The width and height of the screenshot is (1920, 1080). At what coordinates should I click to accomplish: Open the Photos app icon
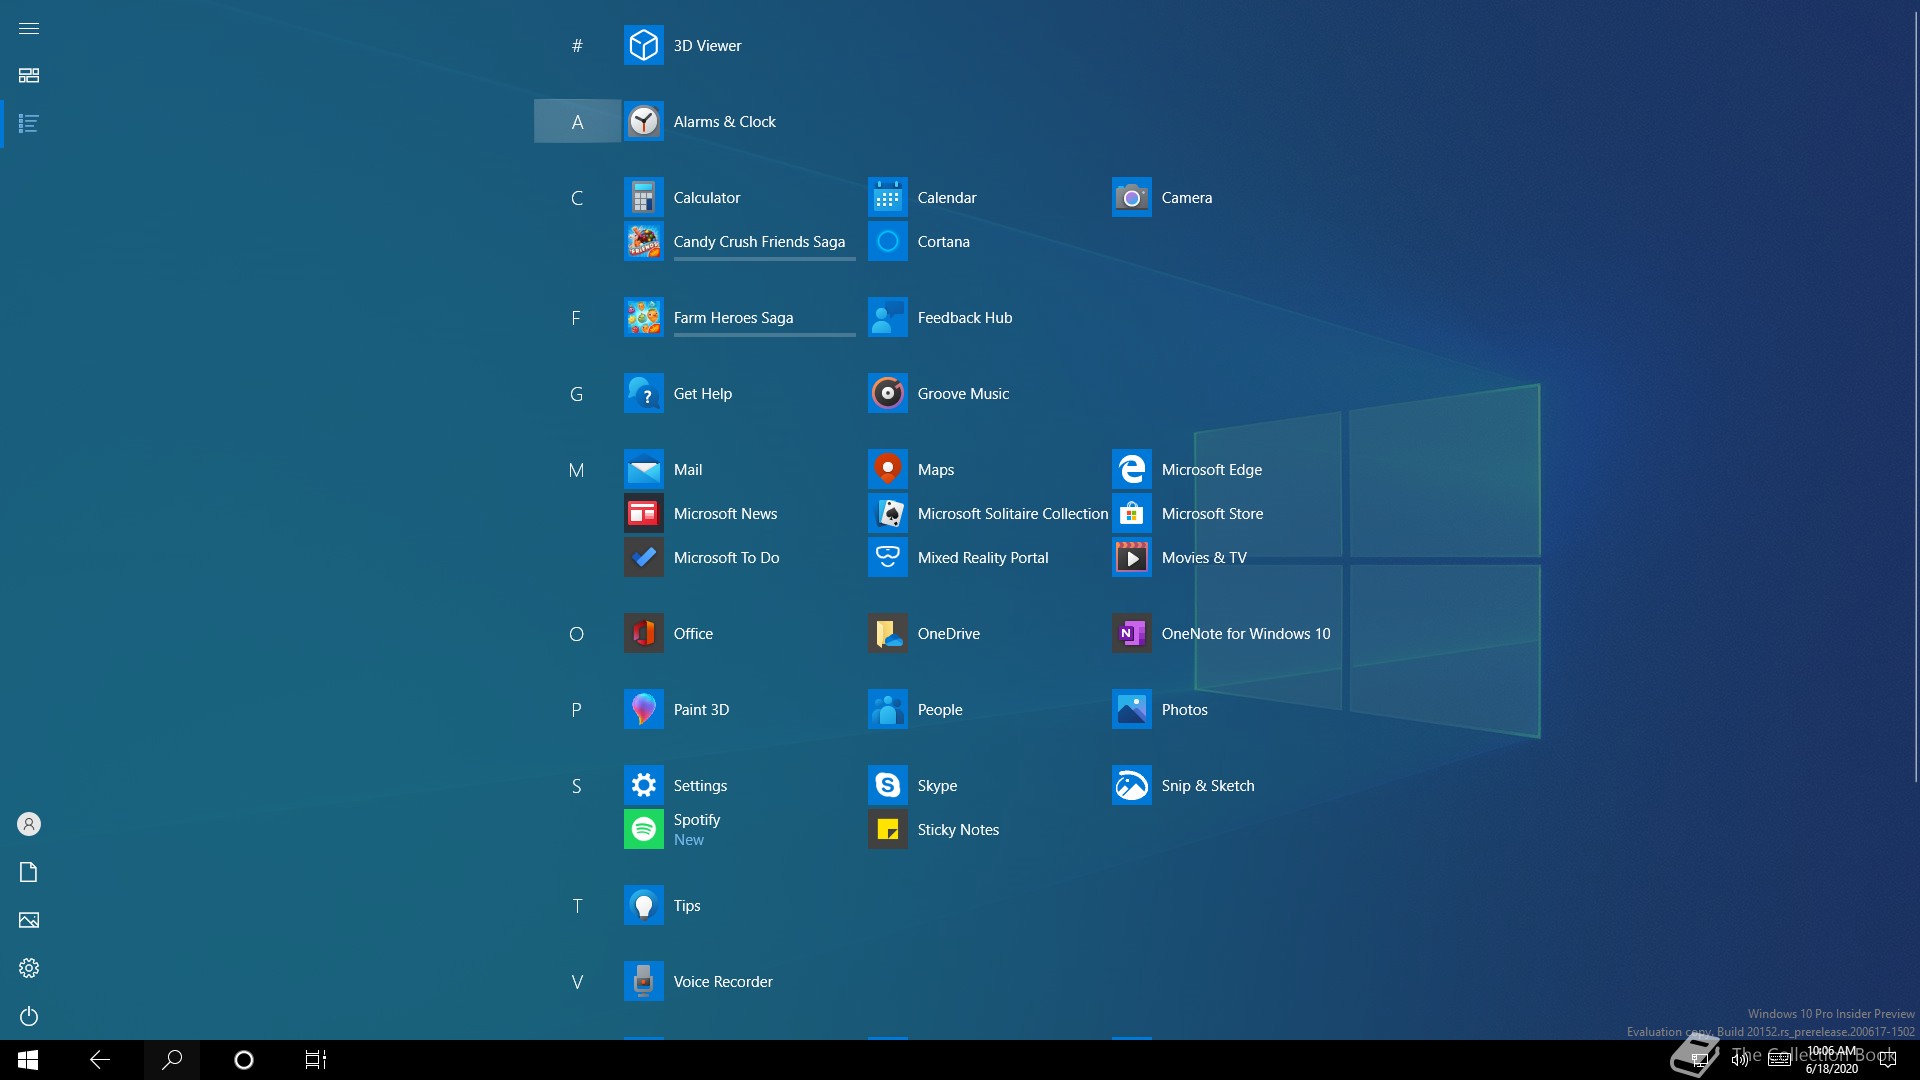(1131, 710)
